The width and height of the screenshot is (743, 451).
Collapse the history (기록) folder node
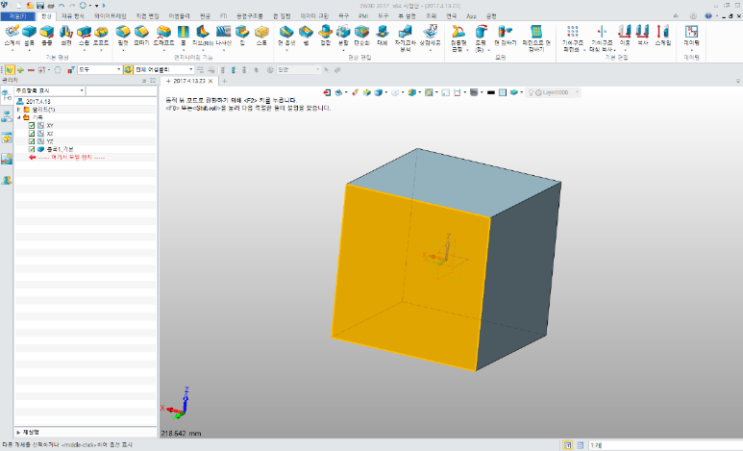[x=18, y=117]
